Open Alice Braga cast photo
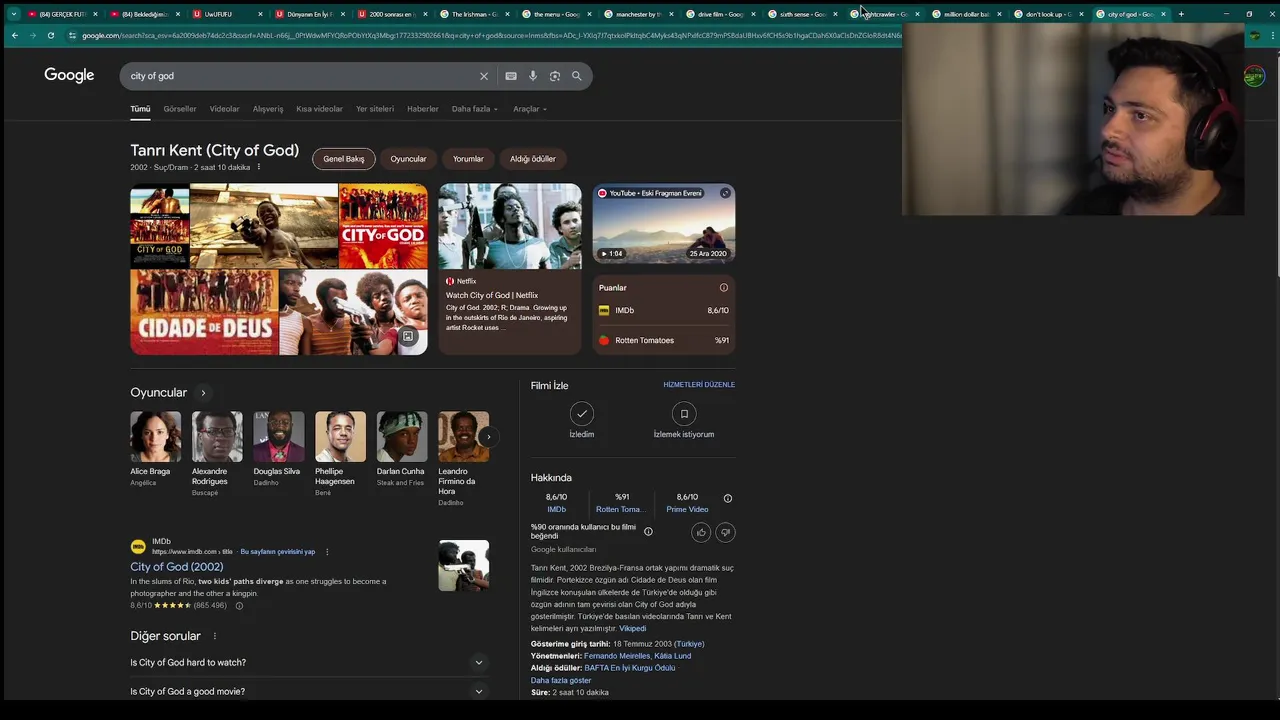Viewport: 1280px width, 720px height. tap(156, 437)
